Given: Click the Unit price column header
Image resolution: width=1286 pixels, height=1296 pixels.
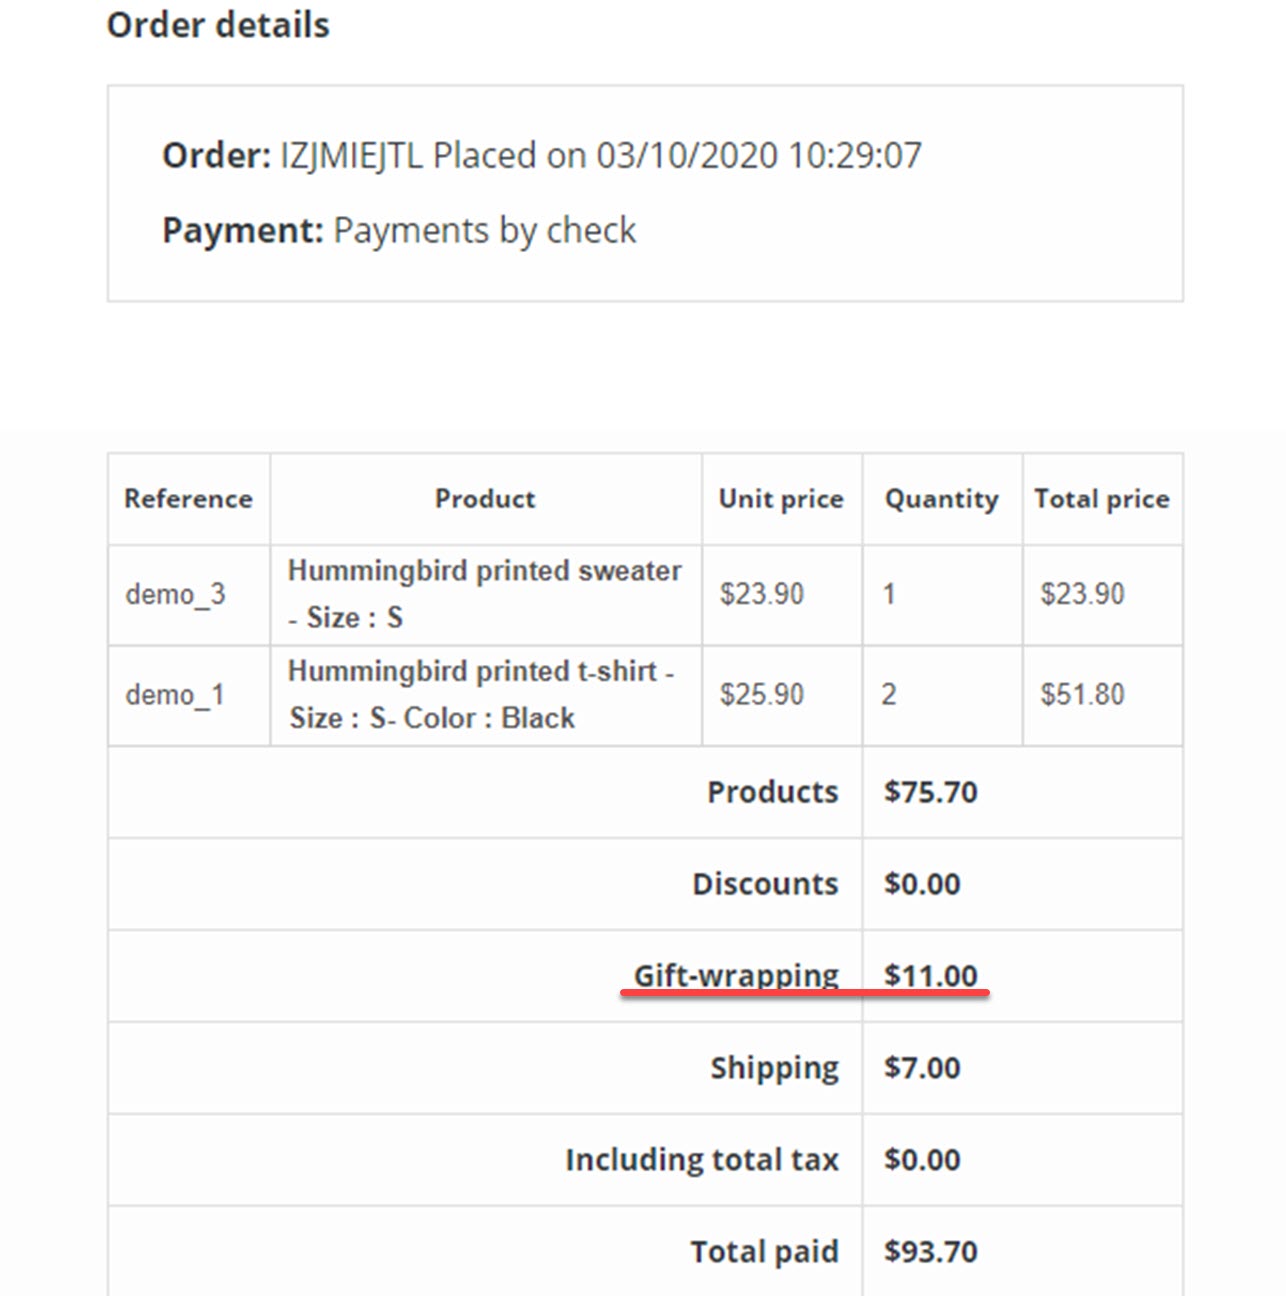Looking at the screenshot, I should coord(781,499).
